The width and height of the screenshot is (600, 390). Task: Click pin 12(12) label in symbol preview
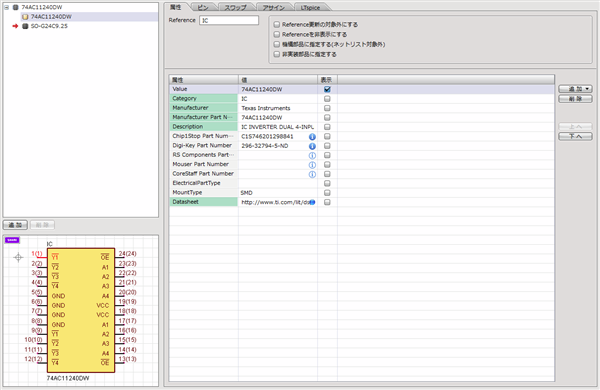tap(33, 359)
